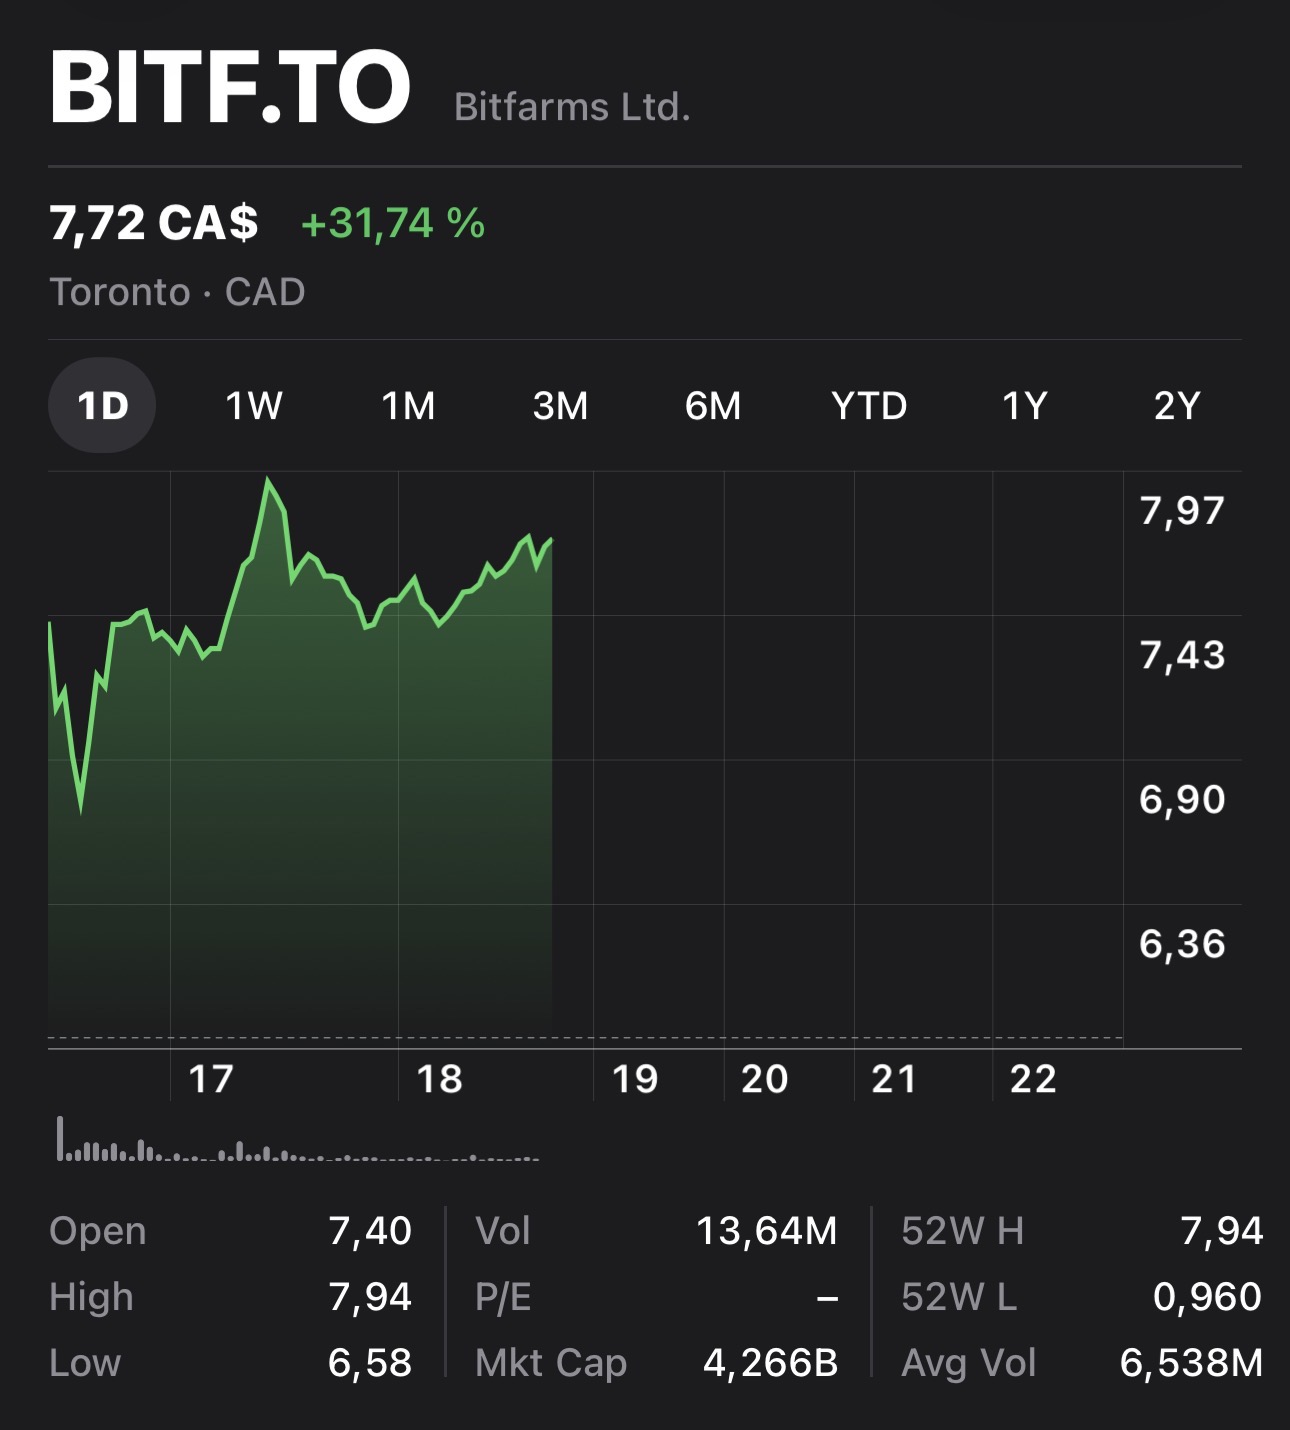This screenshot has height=1430, width=1290.
Task: Tap the 52W H value 7,94
Action: (x=1222, y=1231)
